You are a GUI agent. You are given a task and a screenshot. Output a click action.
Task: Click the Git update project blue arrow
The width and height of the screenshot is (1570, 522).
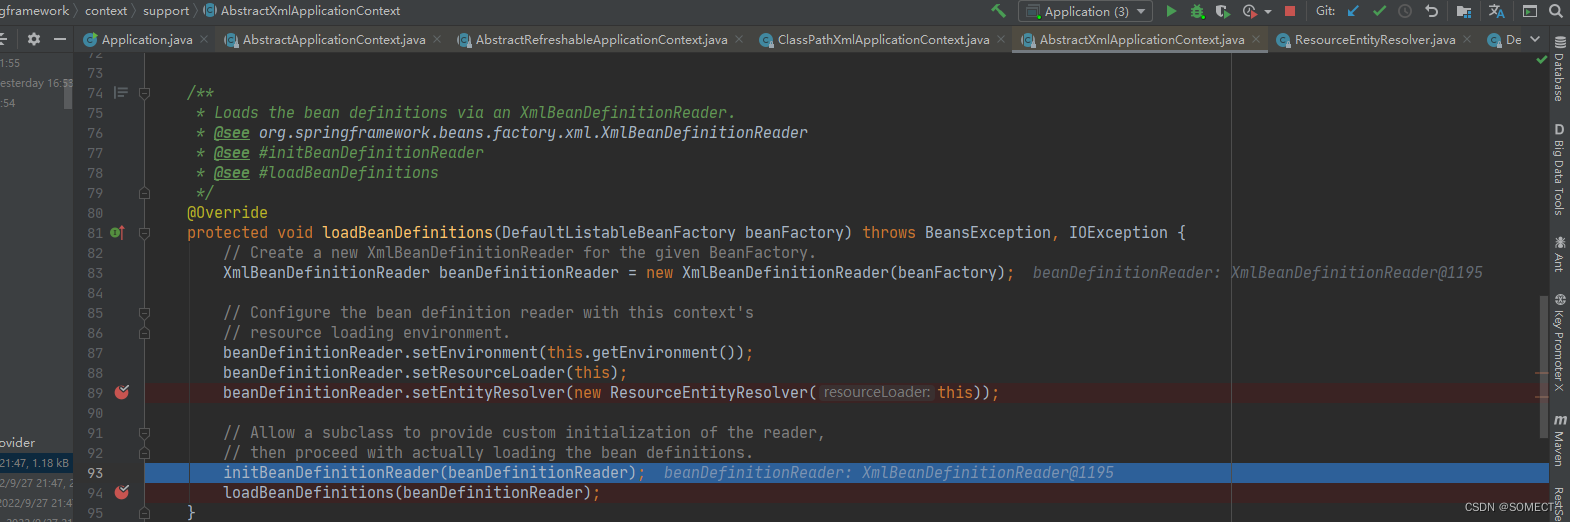[1353, 11]
